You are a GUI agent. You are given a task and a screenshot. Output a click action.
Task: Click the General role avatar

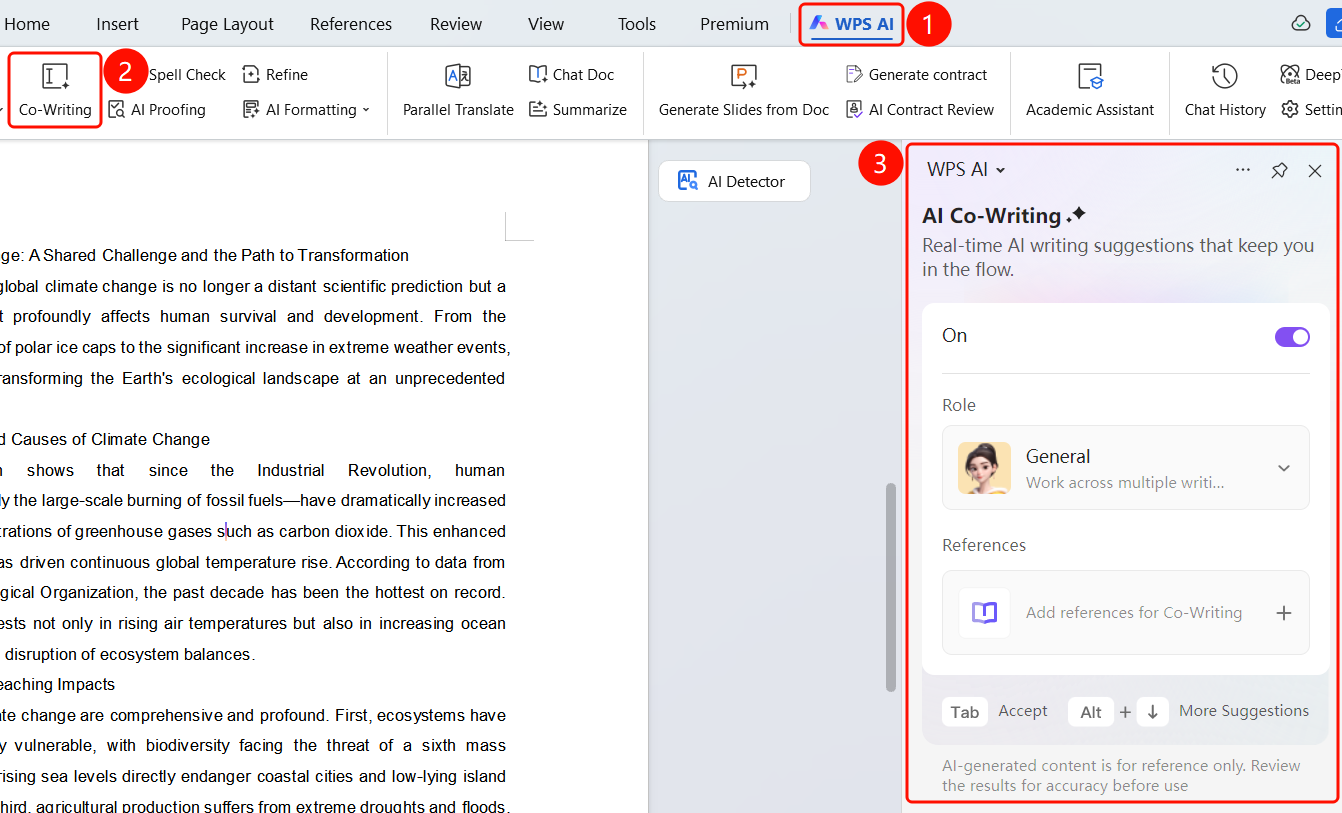click(x=984, y=468)
